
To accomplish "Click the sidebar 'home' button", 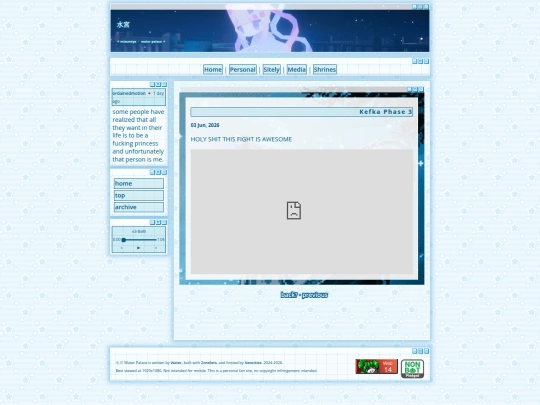I will click(139, 184).
